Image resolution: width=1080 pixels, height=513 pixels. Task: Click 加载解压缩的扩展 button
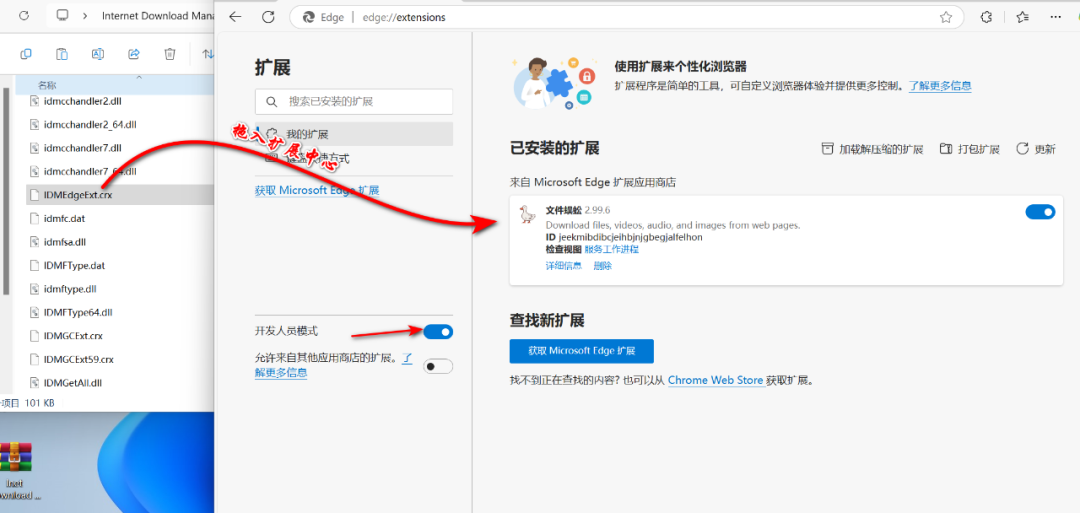[872, 149]
